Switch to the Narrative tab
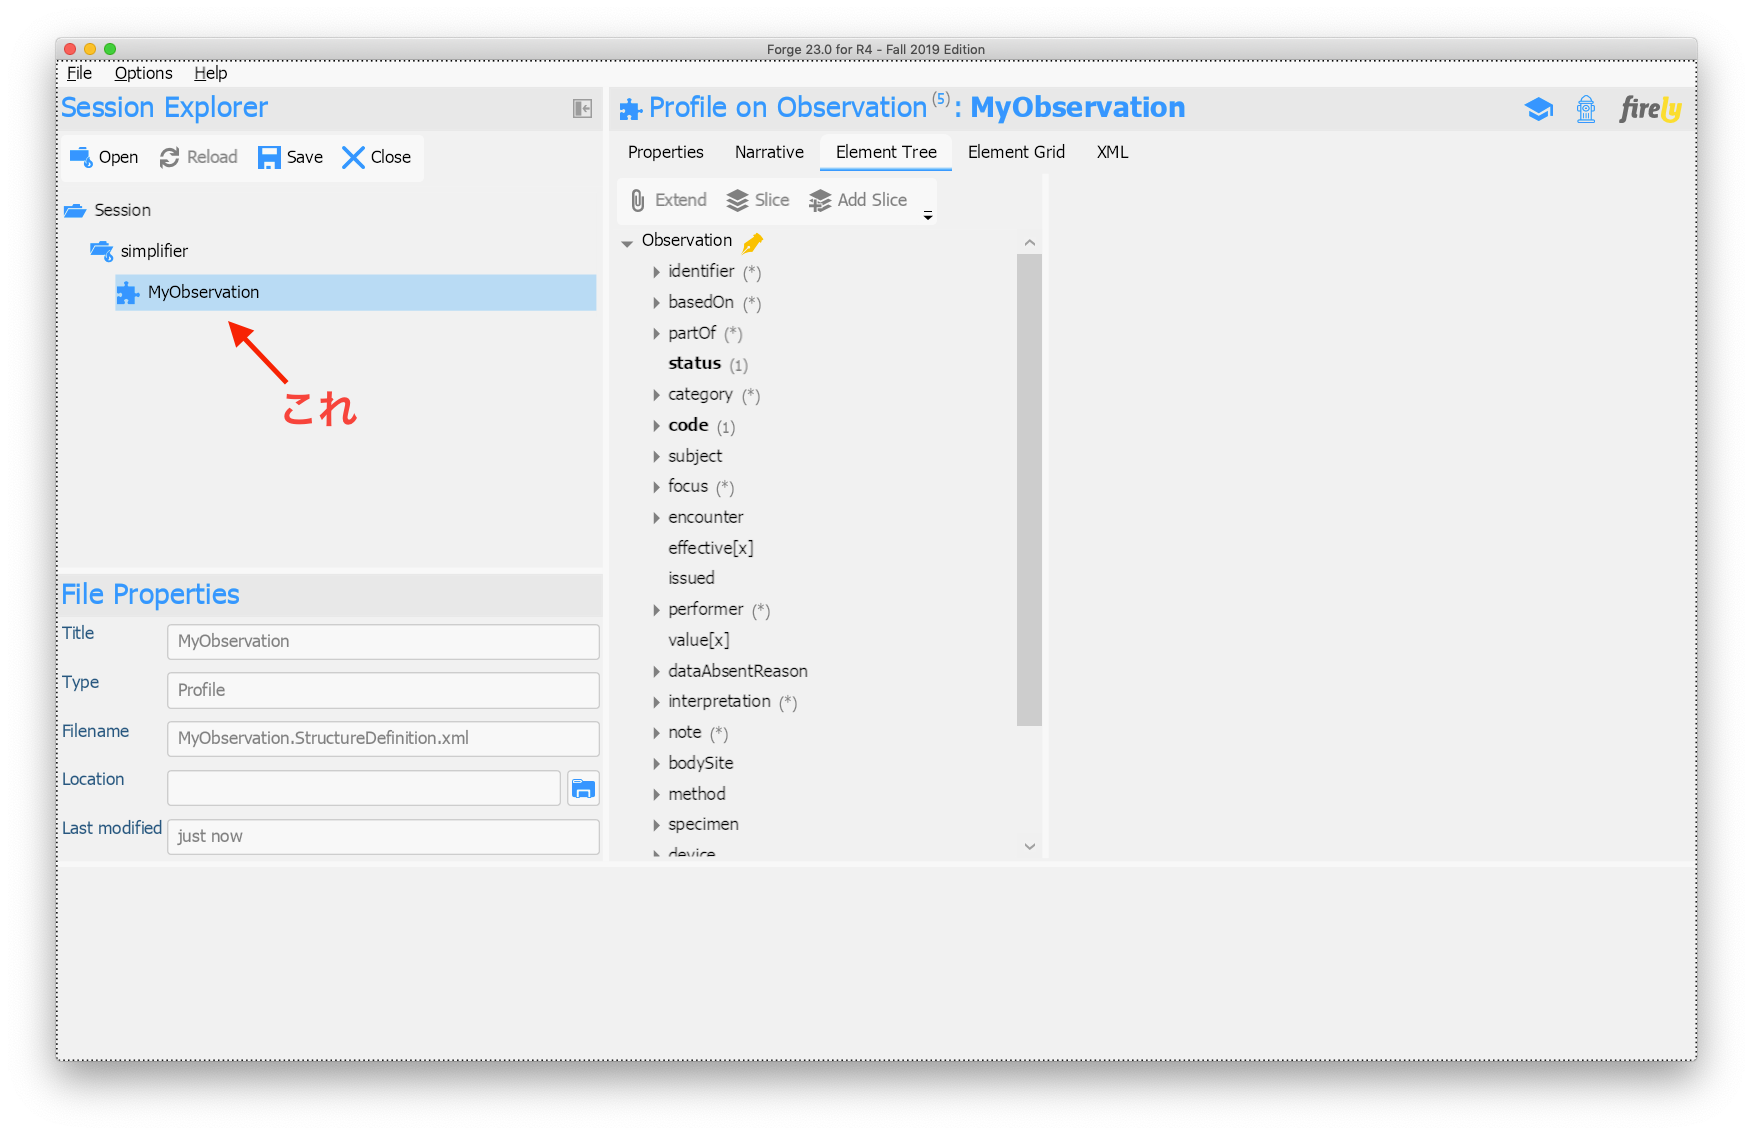This screenshot has height=1135, width=1753. [769, 152]
